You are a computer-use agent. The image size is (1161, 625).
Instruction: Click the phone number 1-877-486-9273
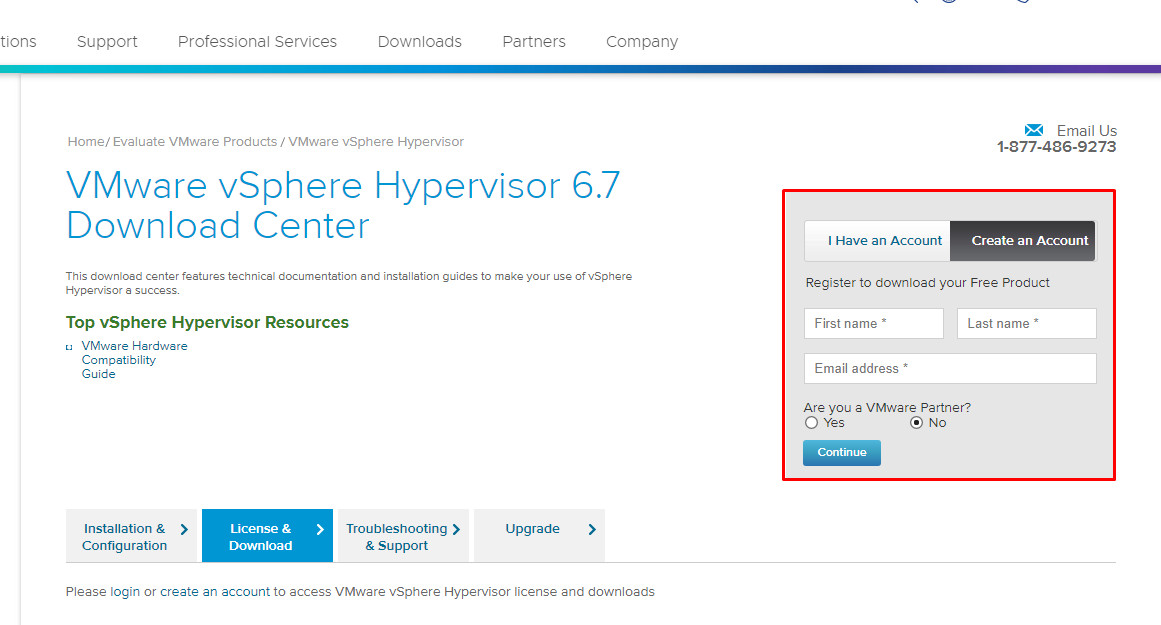(x=1057, y=147)
